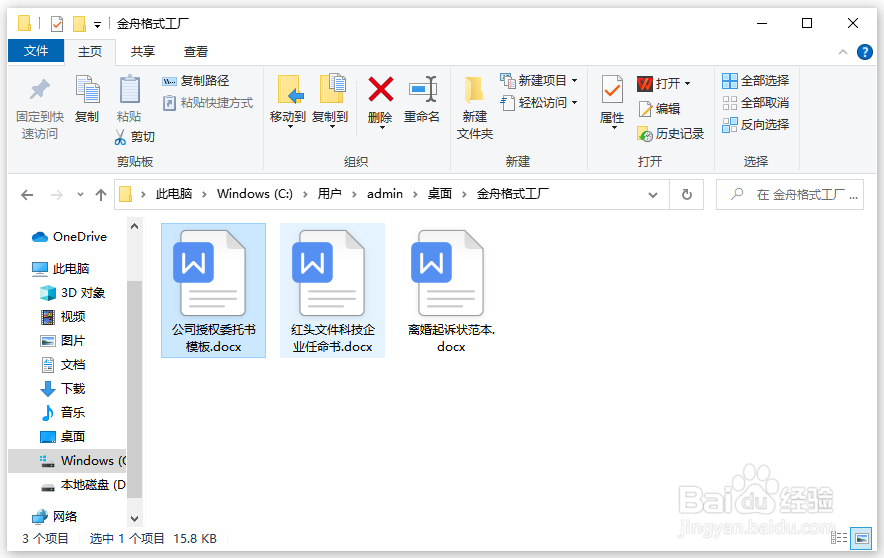Click properties icon in quick access toolbar
The height and width of the screenshot is (558, 884).
pos(57,24)
